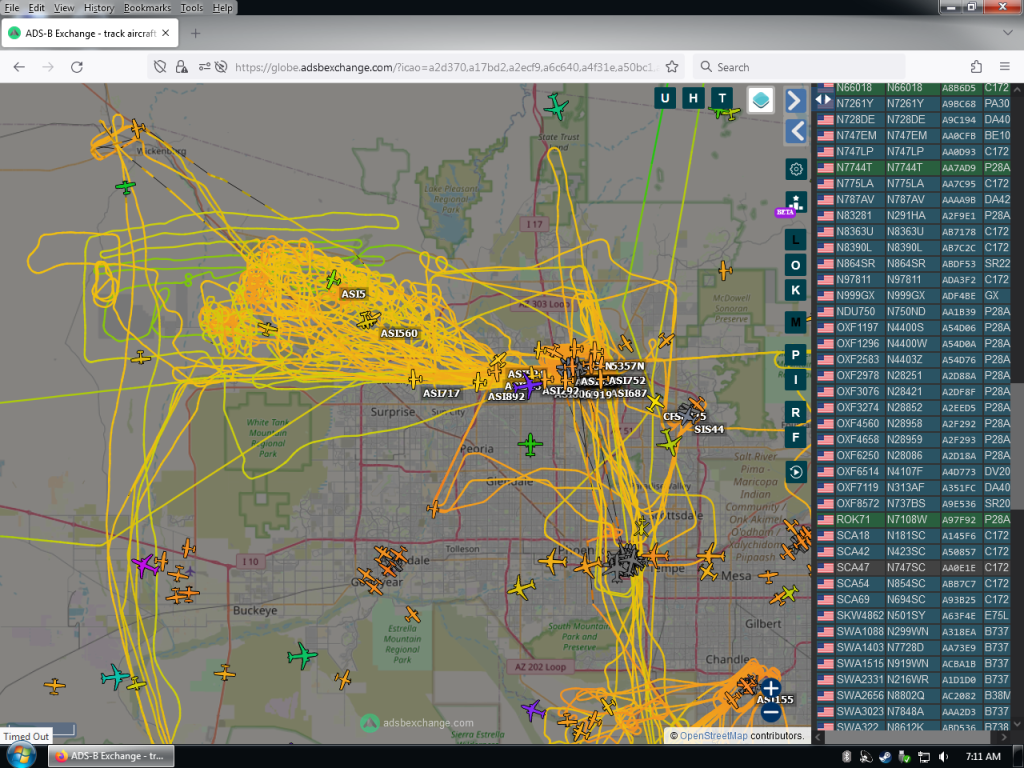Open the map settings gear
Screen dimensions: 1024x768
point(795,169)
